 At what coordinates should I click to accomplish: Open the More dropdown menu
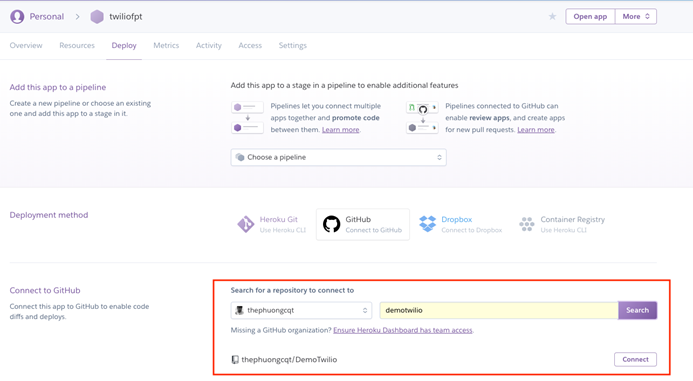pyautogui.click(x=636, y=16)
